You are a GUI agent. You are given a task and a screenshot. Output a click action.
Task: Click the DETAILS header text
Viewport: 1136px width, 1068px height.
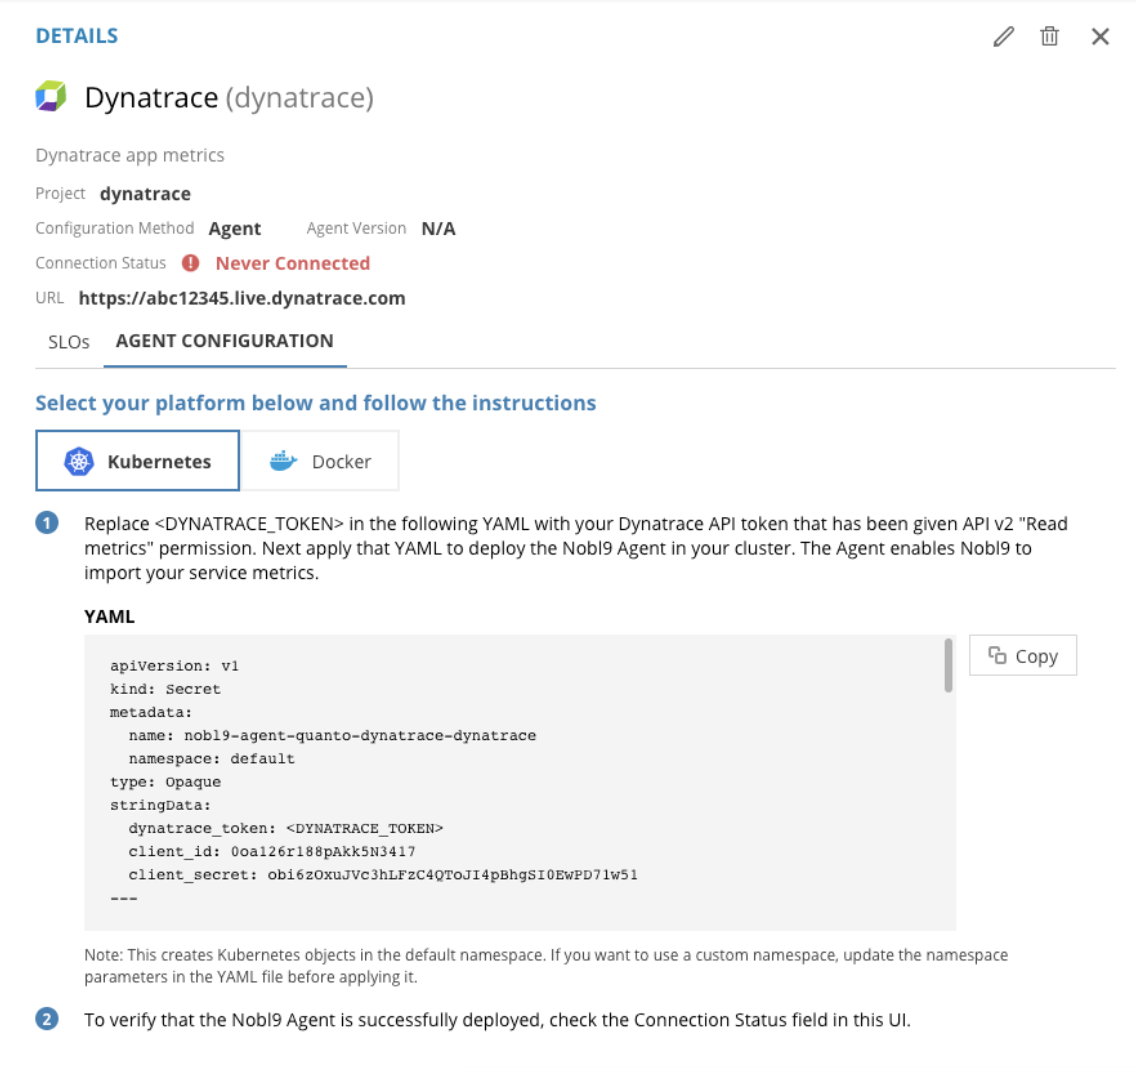[x=77, y=36]
